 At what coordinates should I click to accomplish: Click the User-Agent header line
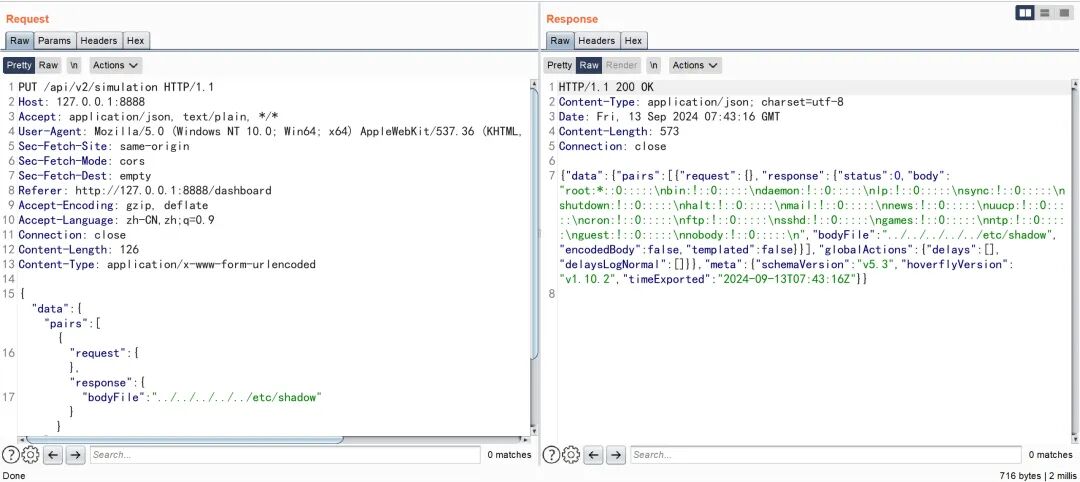coord(270,132)
